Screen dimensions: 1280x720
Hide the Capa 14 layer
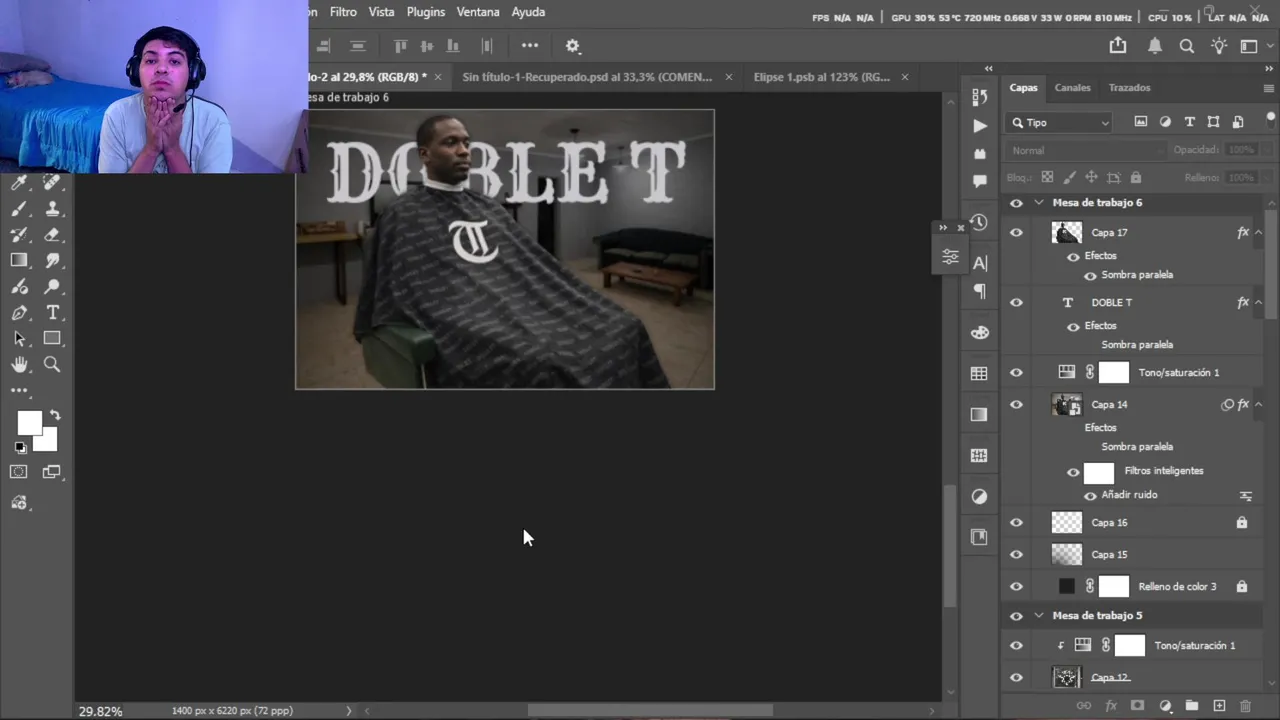tap(1016, 405)
